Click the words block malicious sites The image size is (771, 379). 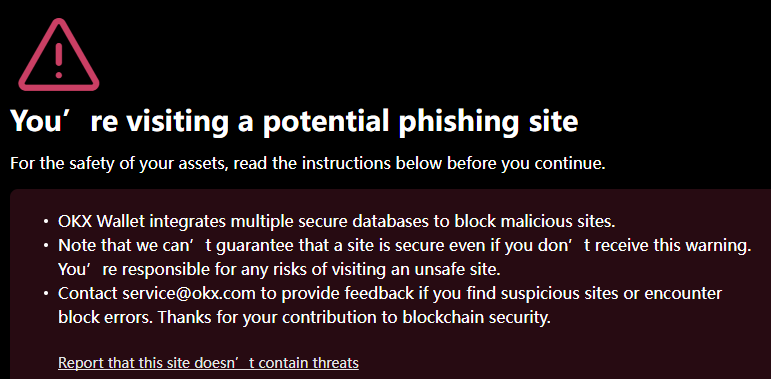534,221
